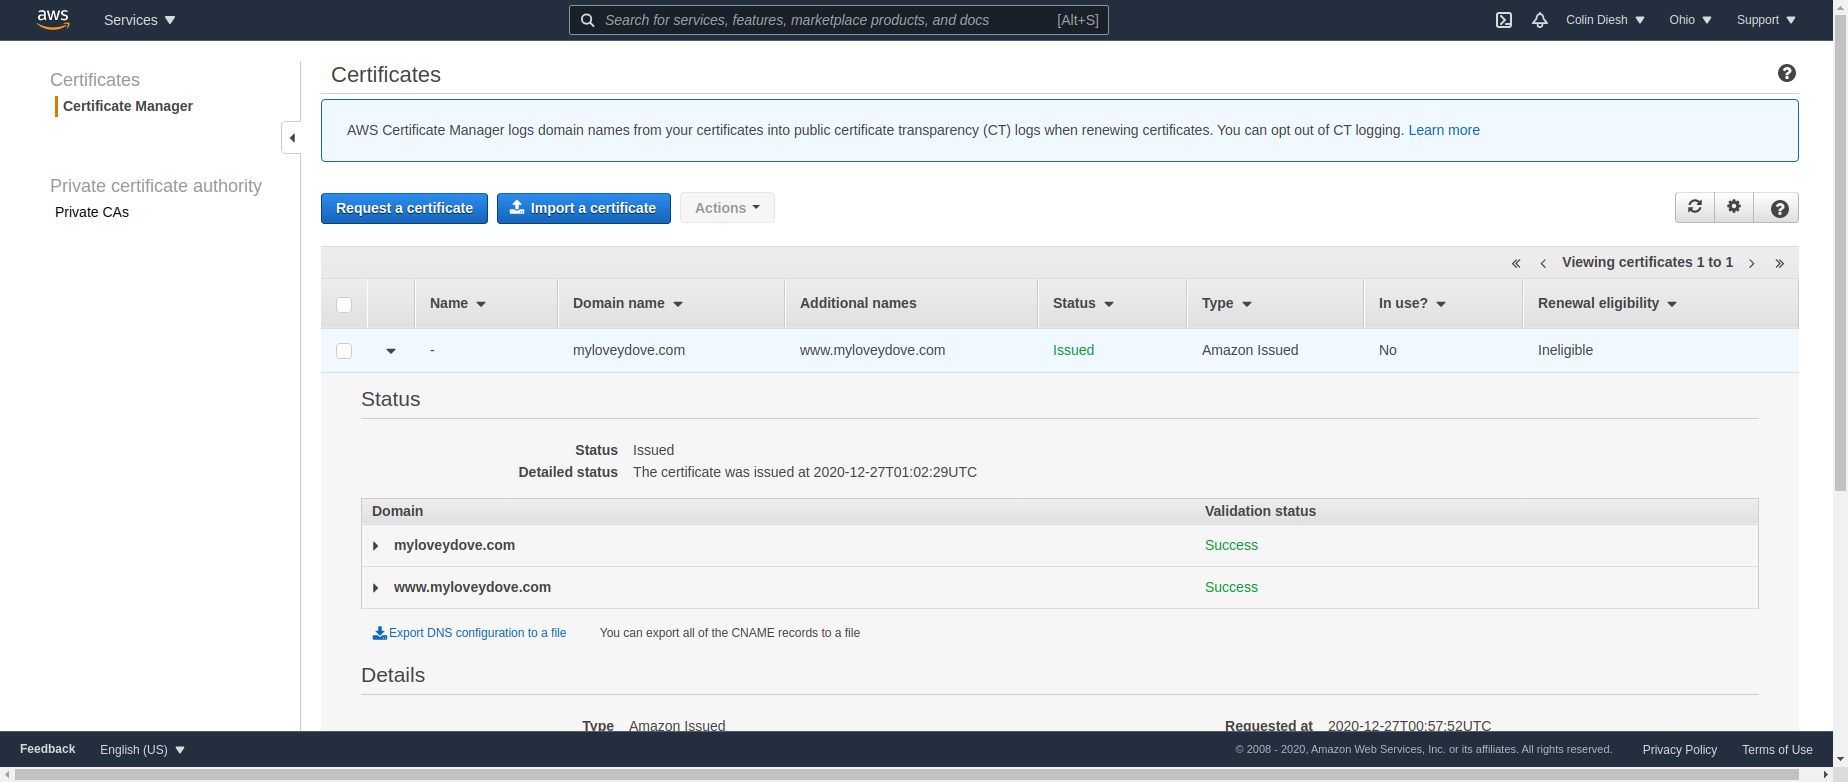Screen dimensions: 1848x782
Task: Sort by Status column
Action: [x=1083, y=303]
